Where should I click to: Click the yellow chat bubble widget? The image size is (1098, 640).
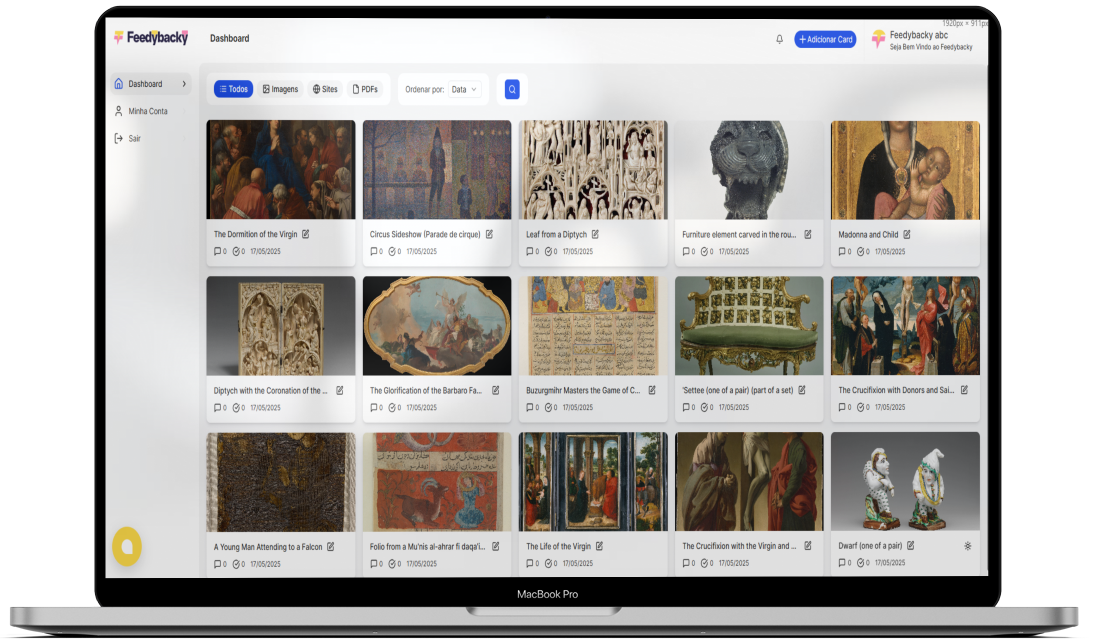pyautogui.click(x=126, y=546)
